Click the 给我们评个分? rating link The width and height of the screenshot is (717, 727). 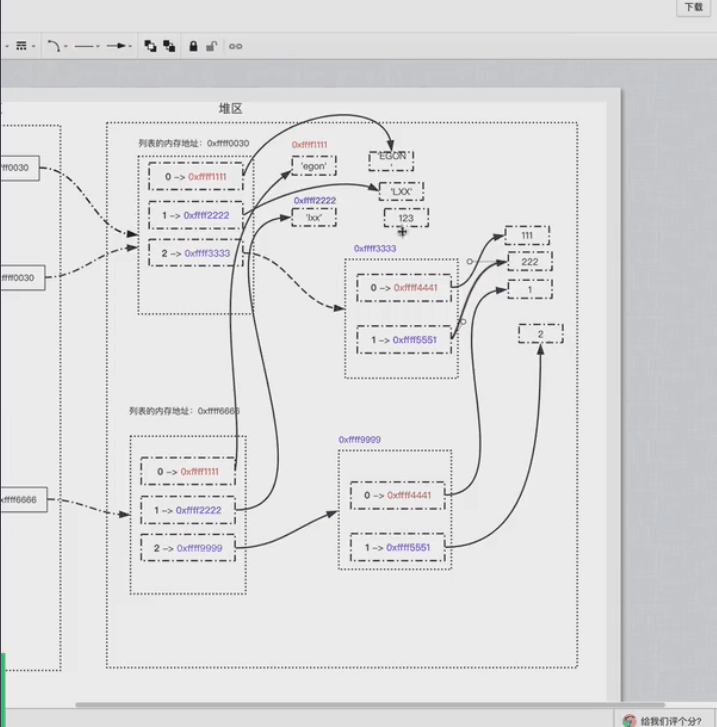point(671,721)
